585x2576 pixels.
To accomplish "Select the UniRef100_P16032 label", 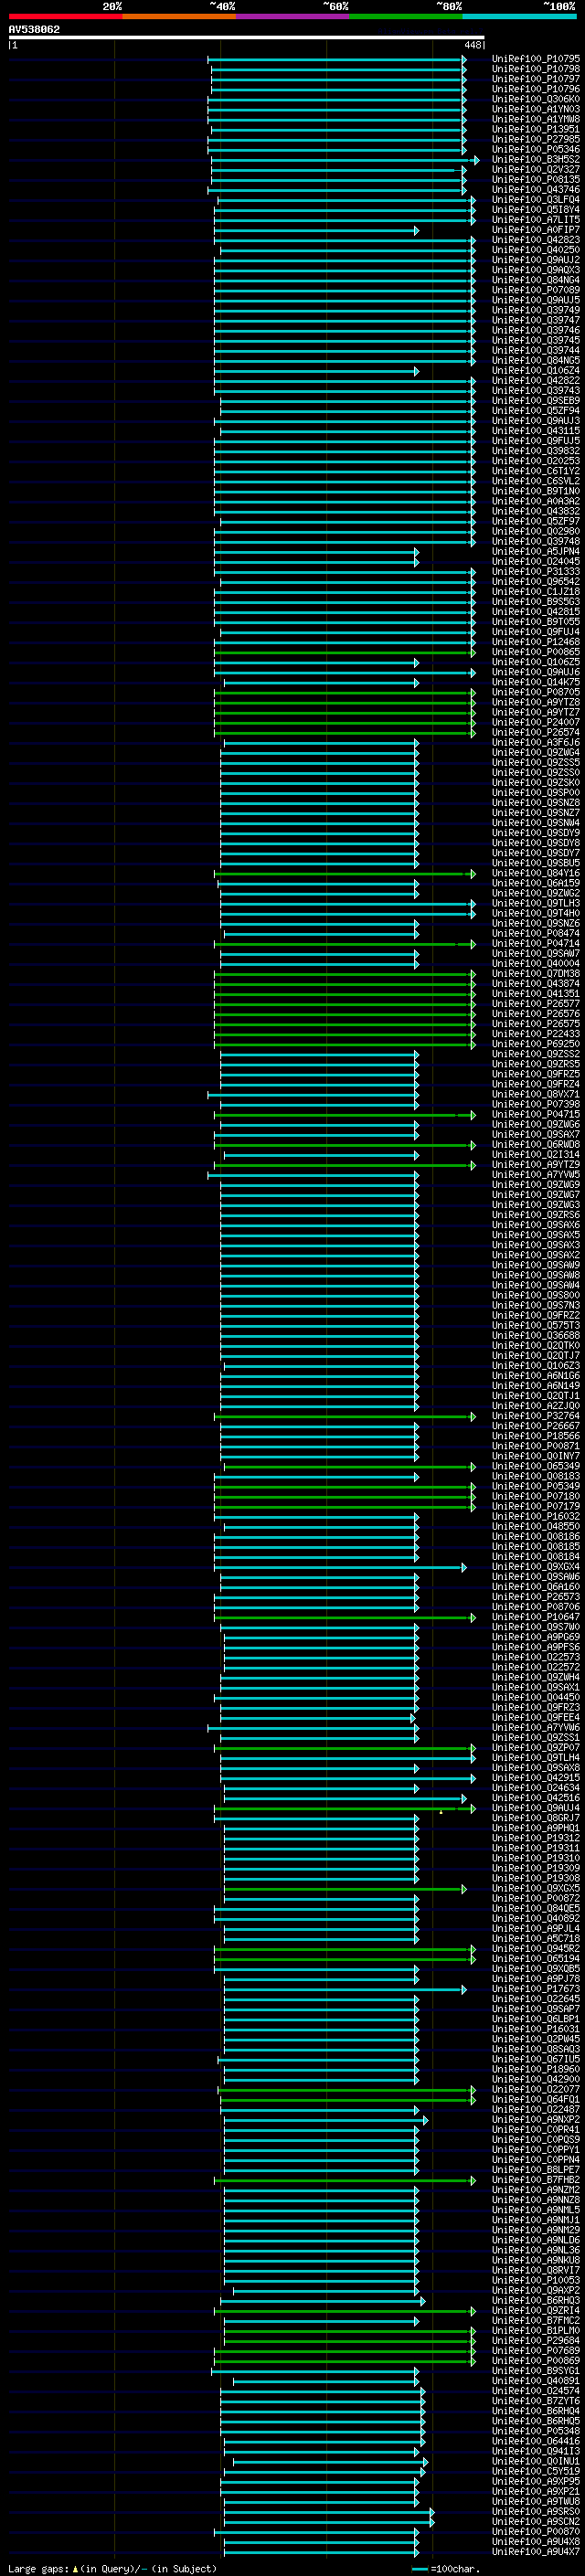I will [x=536, y=1516].
